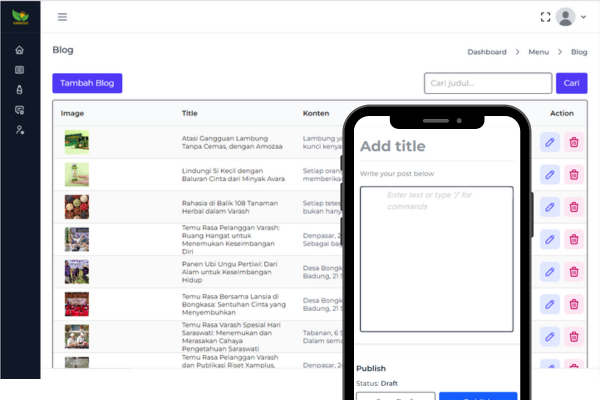Click the Cari search button
This screenshot has width=600, height=400.
[571, 83]
